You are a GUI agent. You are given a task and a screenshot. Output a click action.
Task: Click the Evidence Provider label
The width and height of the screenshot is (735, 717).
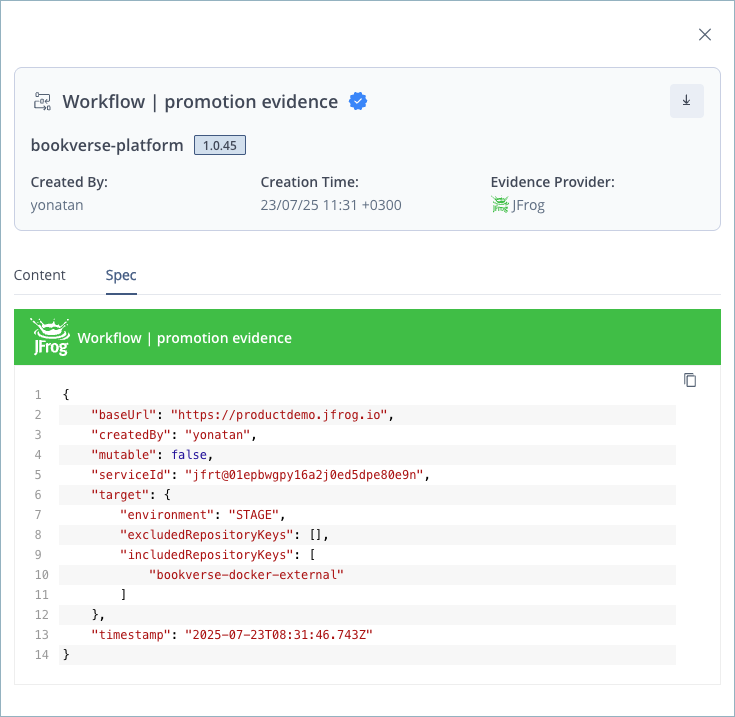(553, 182)
